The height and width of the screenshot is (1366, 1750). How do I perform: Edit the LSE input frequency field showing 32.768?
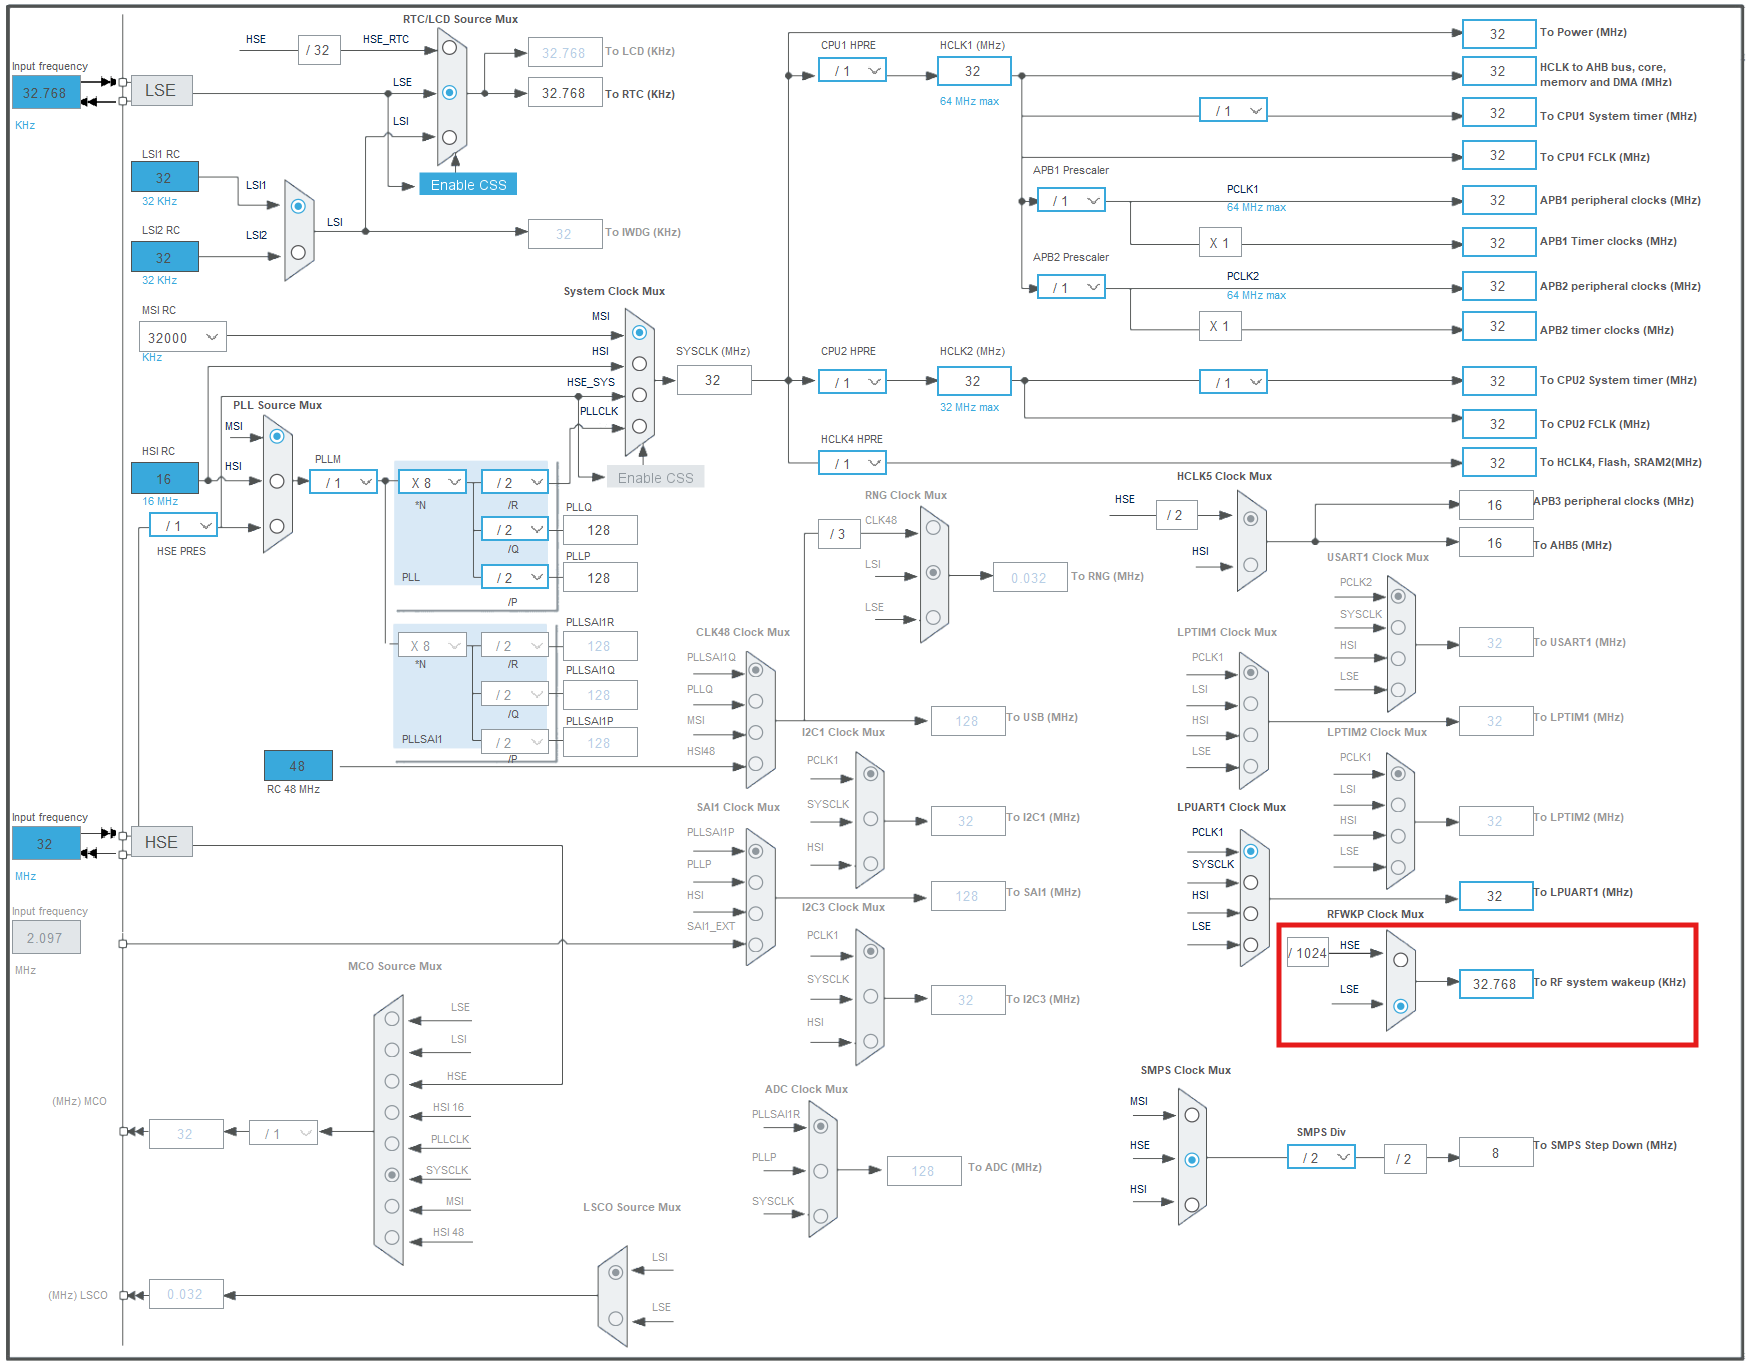coord(45,92)
